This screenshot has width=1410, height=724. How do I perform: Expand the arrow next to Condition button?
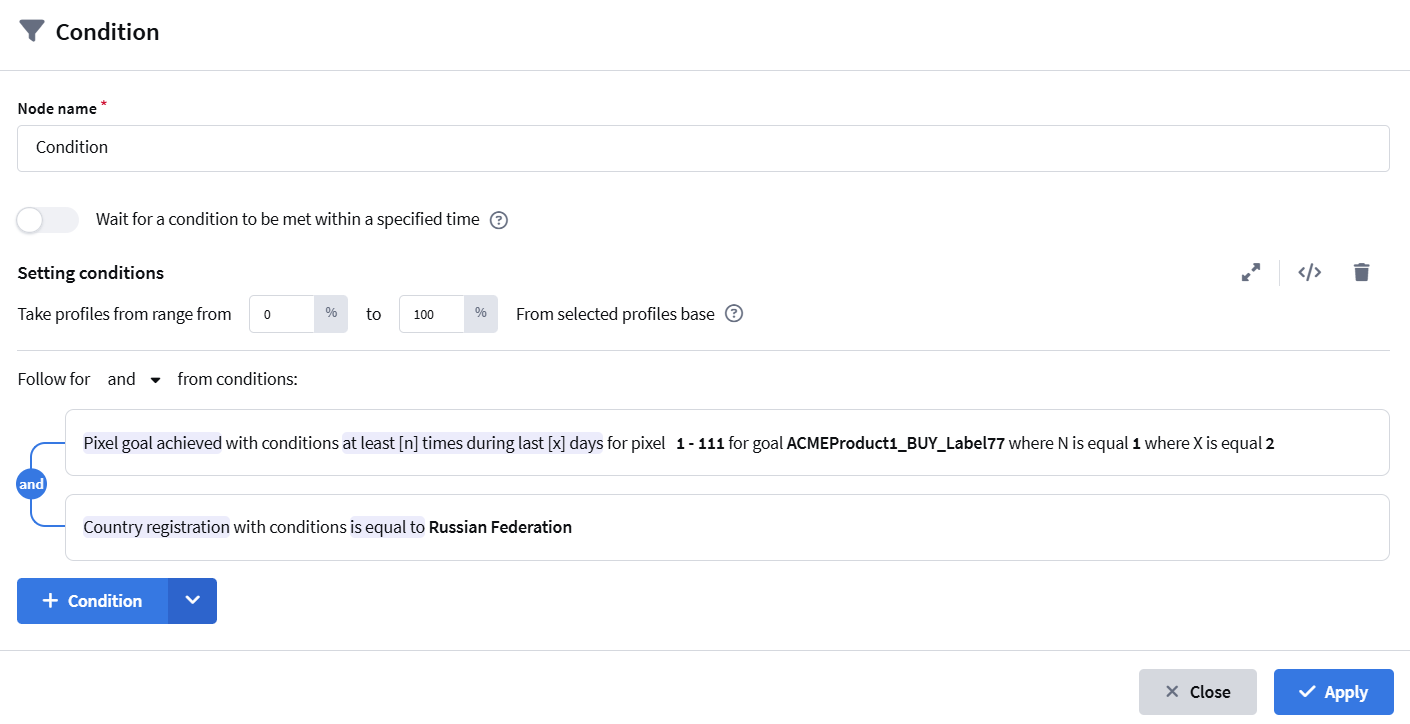(x=193, y=601)
